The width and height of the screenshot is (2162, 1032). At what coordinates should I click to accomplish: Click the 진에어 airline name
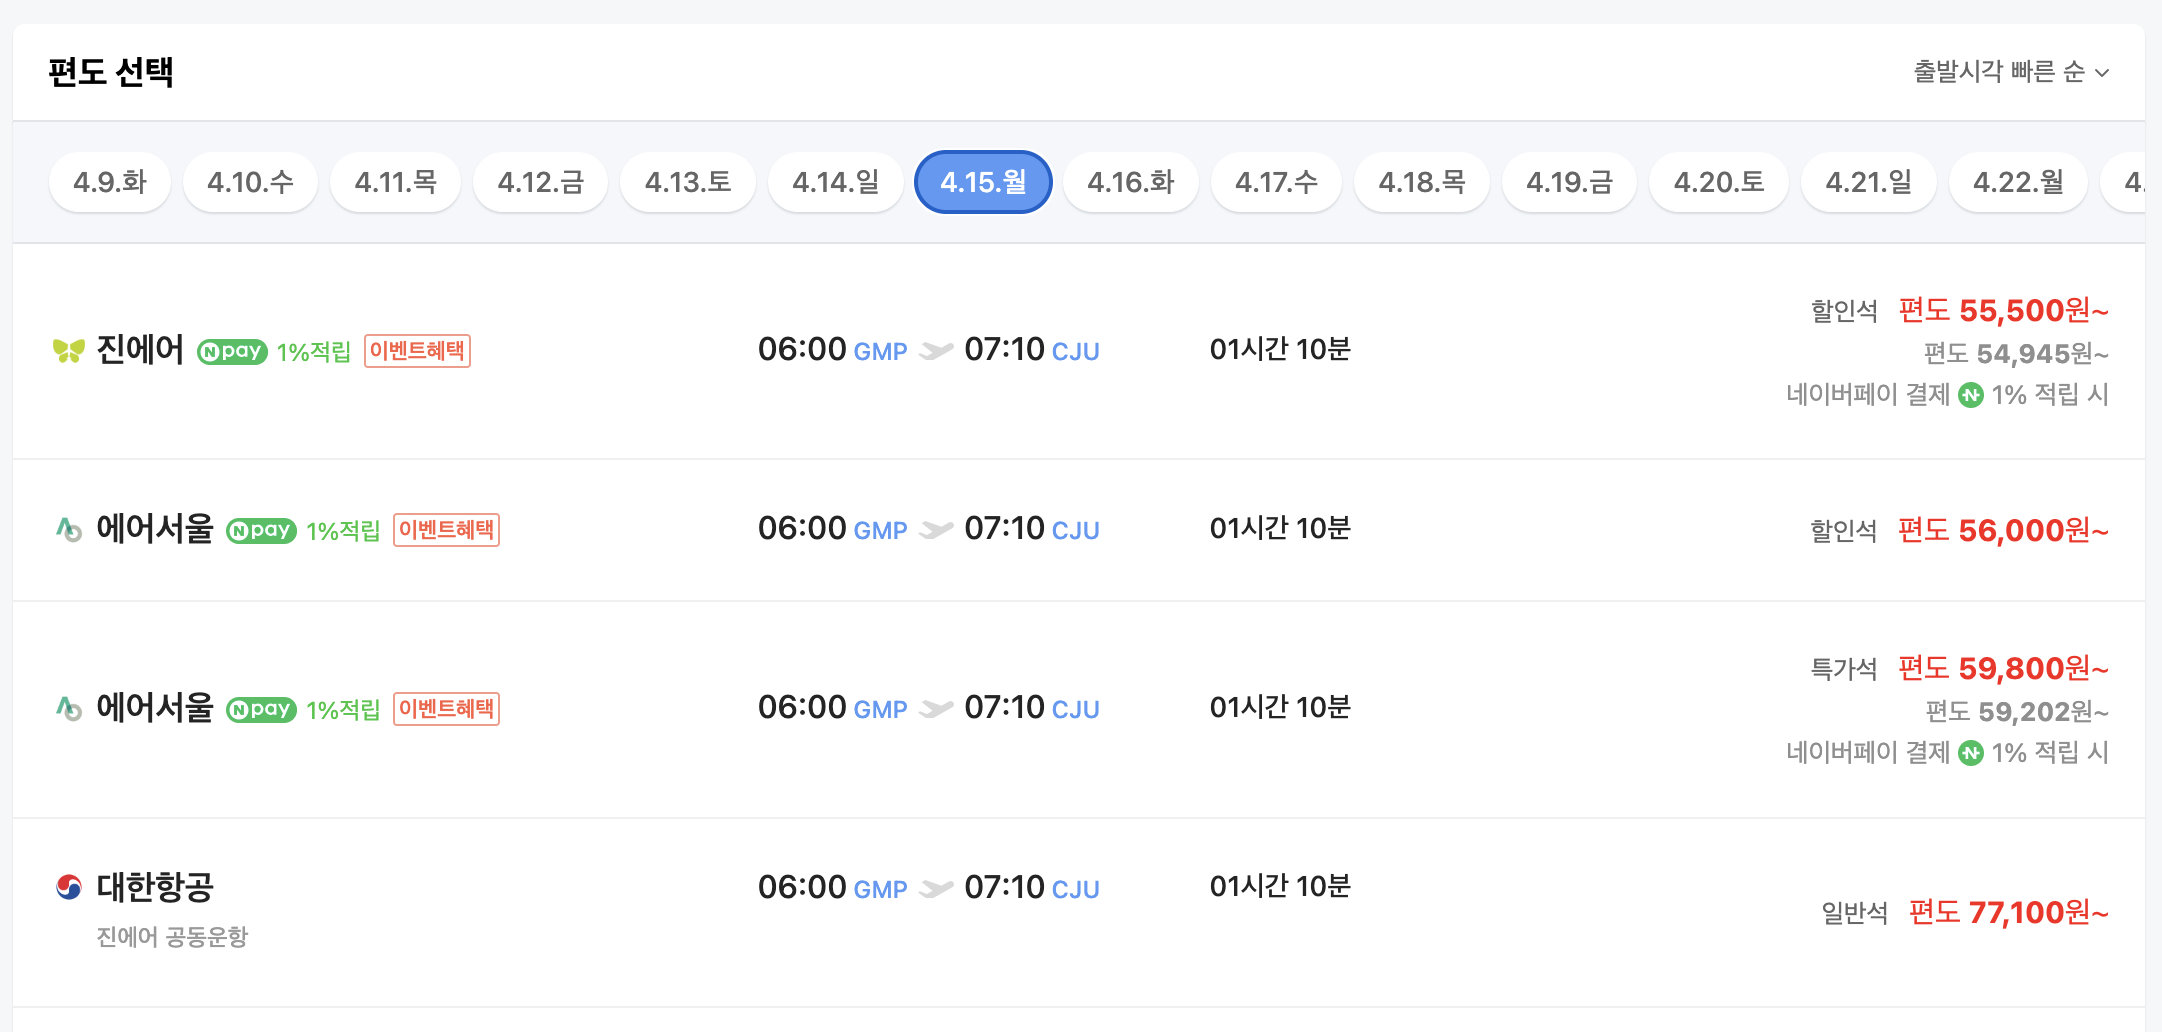[x=140, y=351]
